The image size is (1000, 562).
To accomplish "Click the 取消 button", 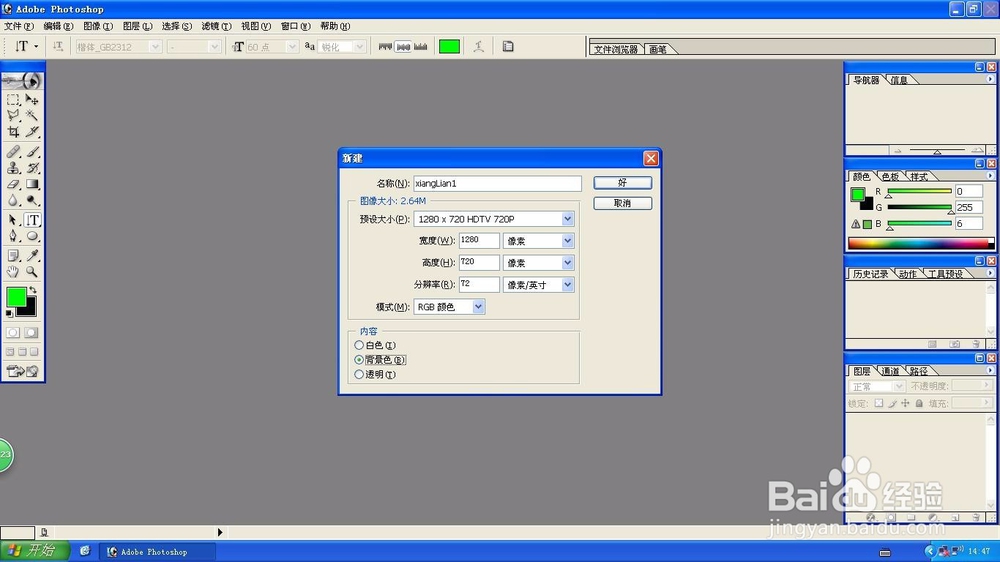I will click(x=622, y=203).
